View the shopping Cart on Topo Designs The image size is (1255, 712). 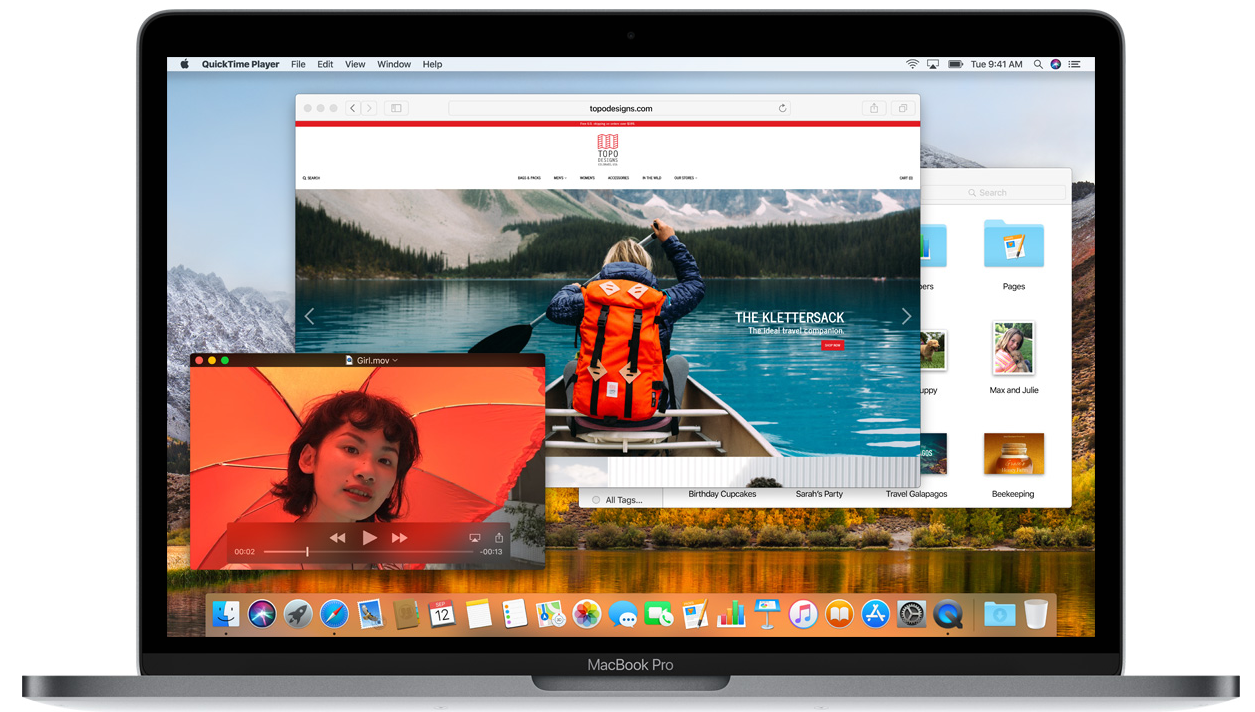[x=906, y=178]
